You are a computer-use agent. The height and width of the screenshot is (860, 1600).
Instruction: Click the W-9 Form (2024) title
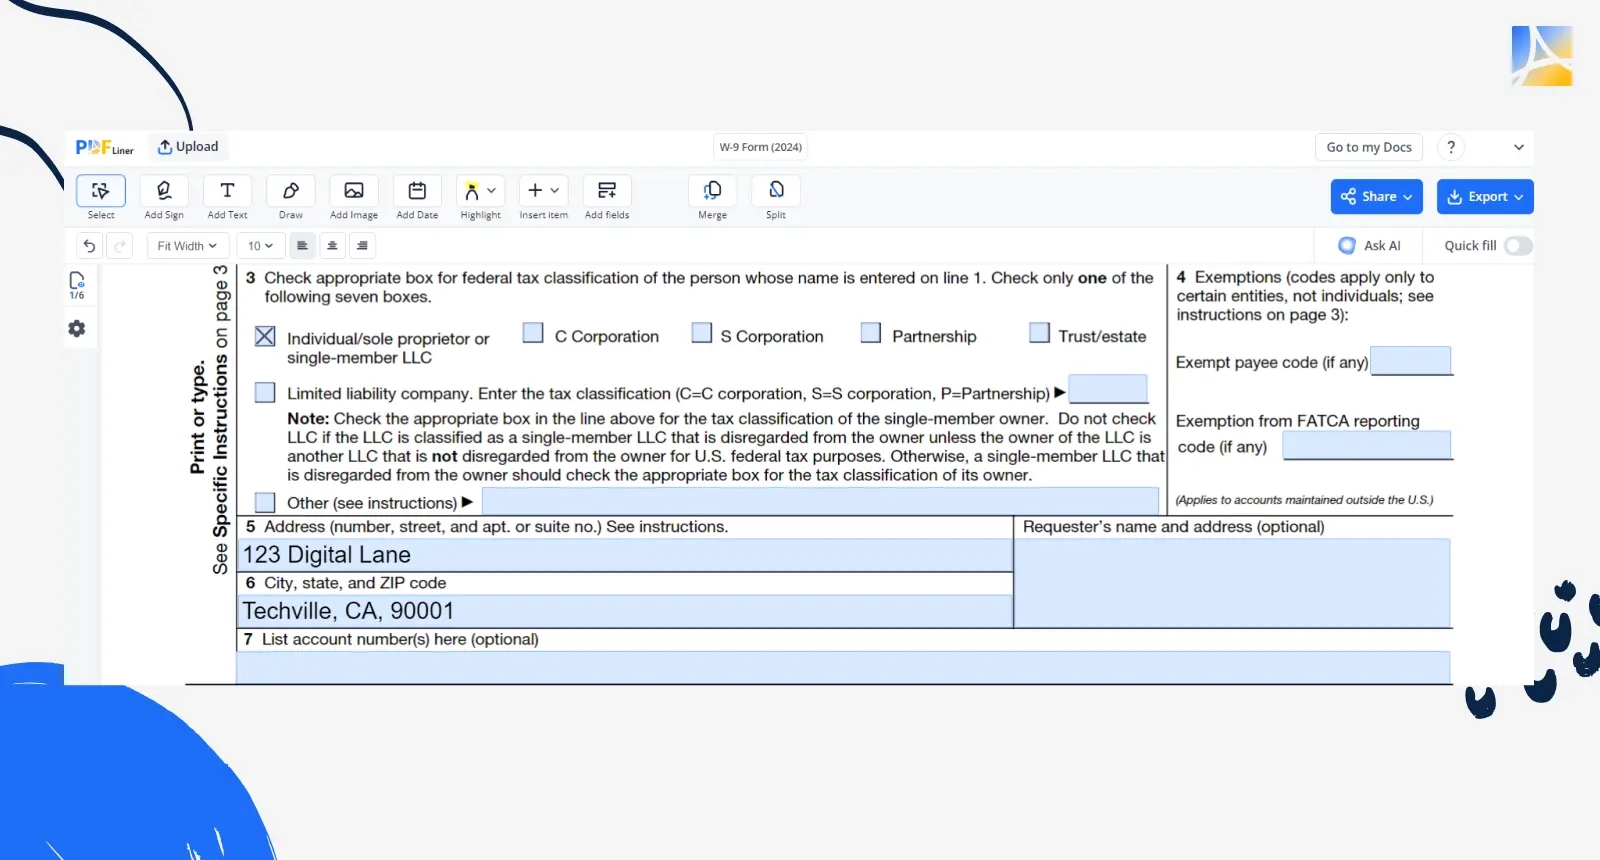pyautogui.click(x=761, y=147)
